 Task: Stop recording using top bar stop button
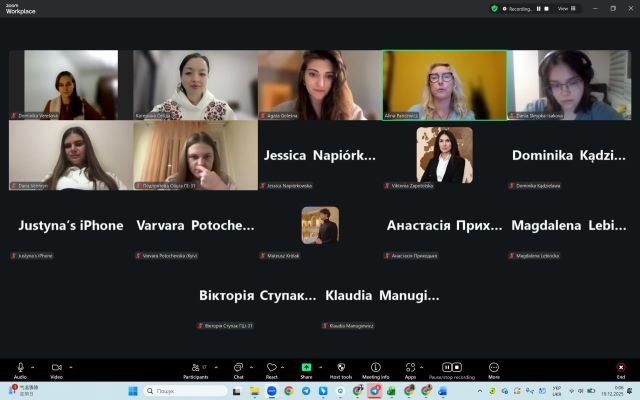[x=548, y=8]
